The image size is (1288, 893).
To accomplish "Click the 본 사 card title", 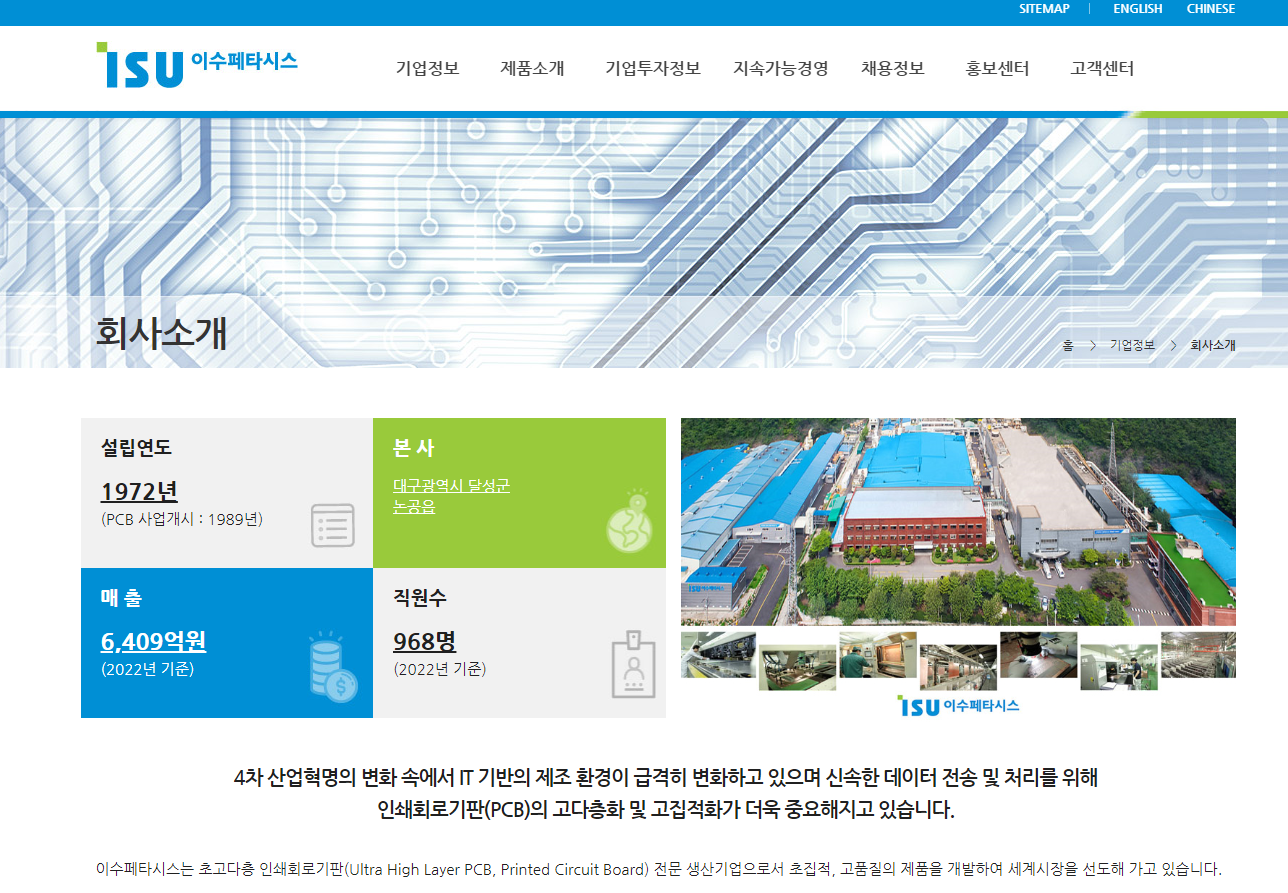I will point(414,447).
